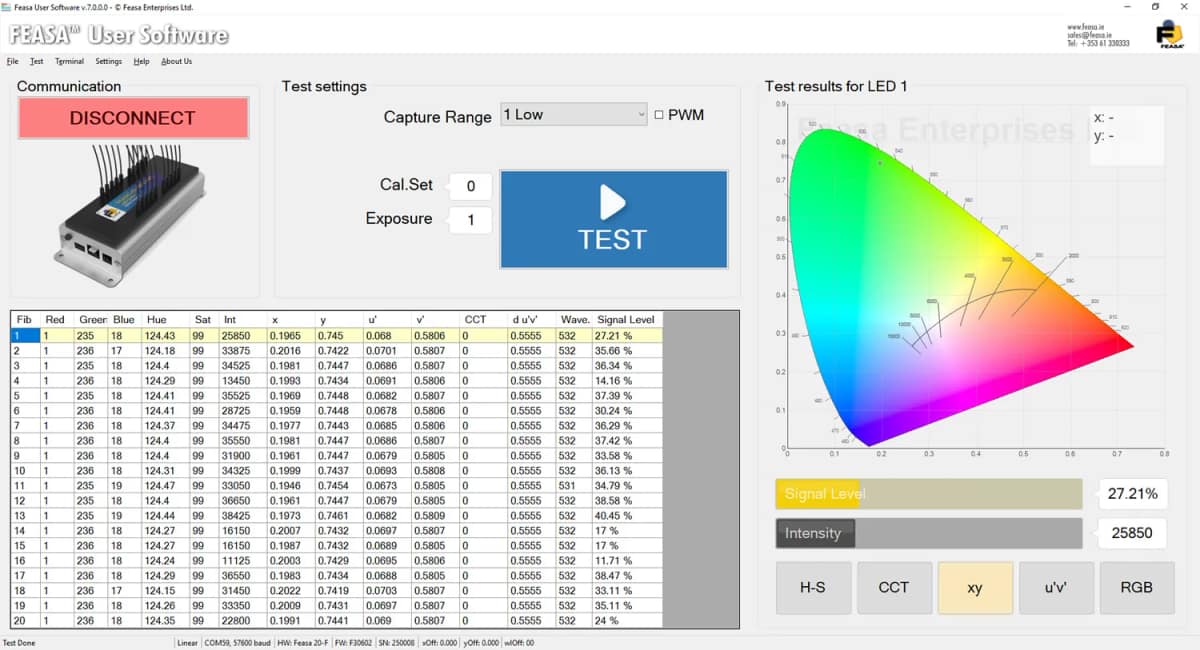Click the Linear status bar entry

tap(187, 642)
